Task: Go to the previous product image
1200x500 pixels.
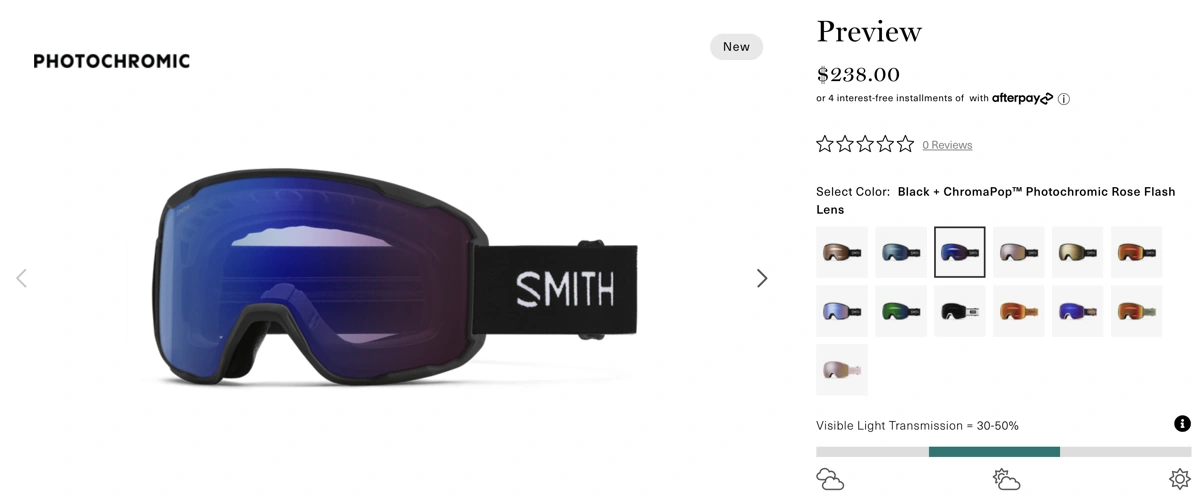Action: [x=21, y=278]
